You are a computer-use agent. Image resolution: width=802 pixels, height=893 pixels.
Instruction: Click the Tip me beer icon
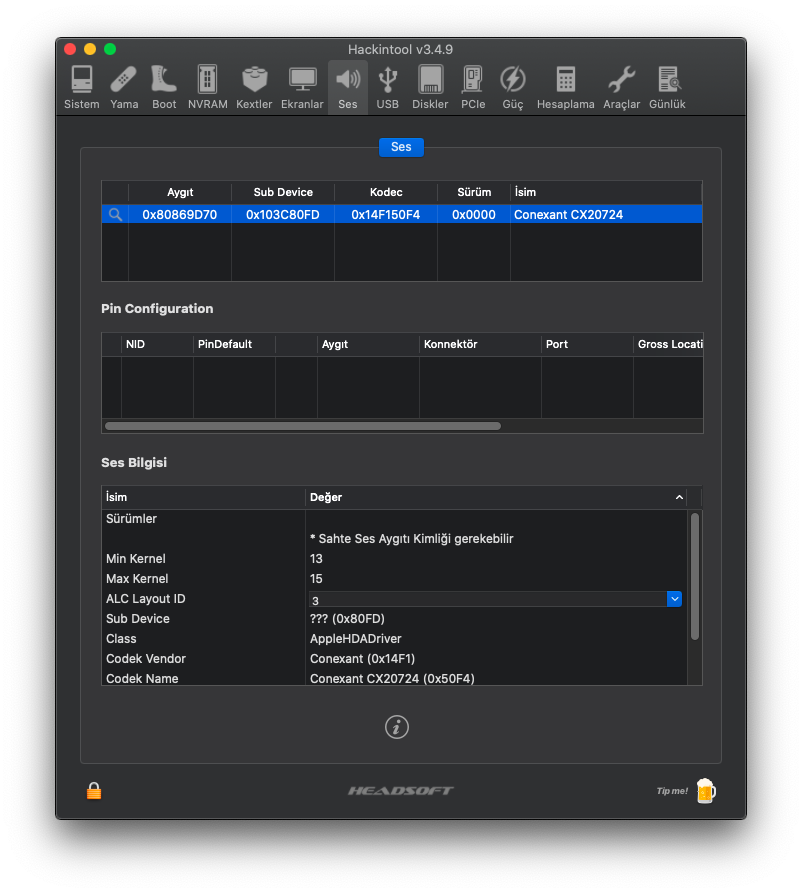click(x=706, y=791)
